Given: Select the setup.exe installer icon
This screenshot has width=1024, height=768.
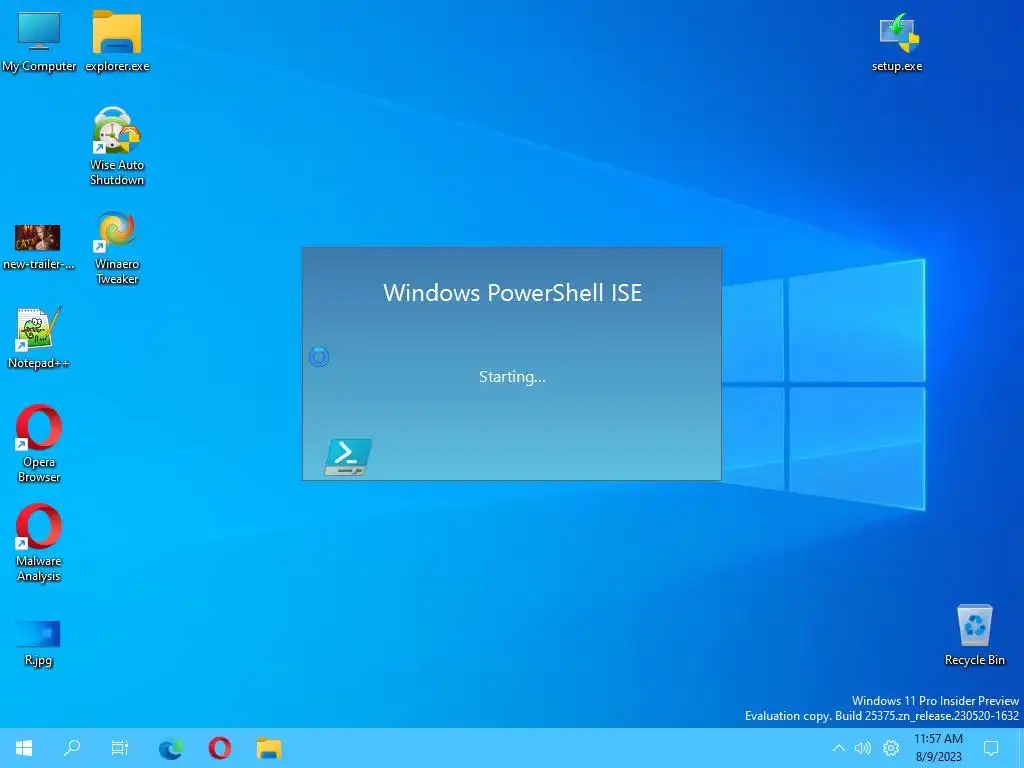Looking at the screenshot, I should click(x=897, y=42).
